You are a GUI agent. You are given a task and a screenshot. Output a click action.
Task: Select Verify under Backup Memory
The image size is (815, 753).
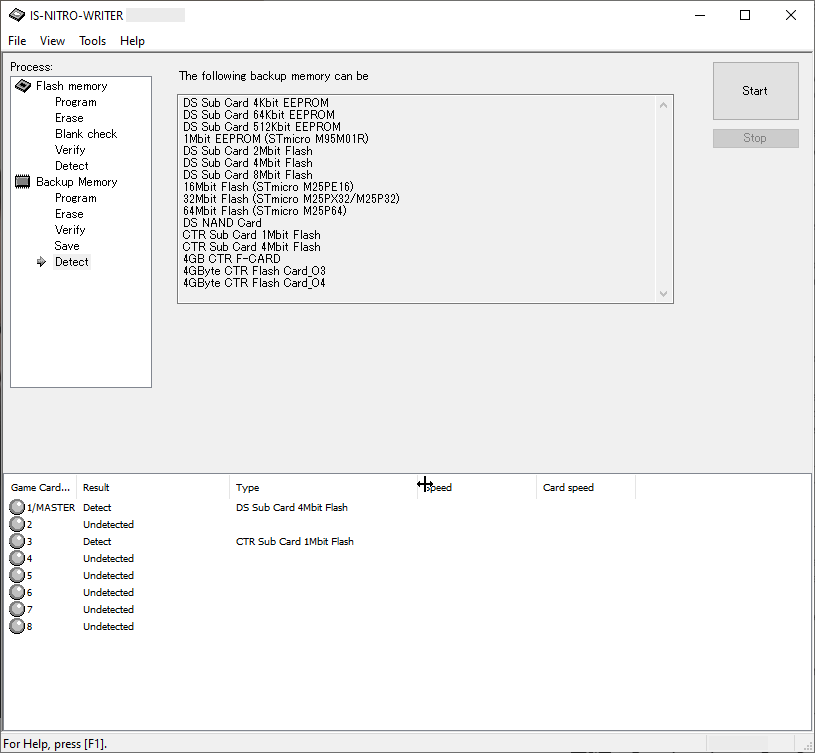[x=70, y=230]
